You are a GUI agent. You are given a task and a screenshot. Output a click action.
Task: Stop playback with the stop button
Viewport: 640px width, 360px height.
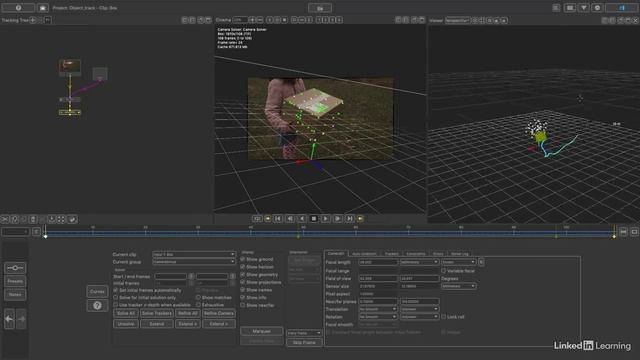click(x=313, y=219)
